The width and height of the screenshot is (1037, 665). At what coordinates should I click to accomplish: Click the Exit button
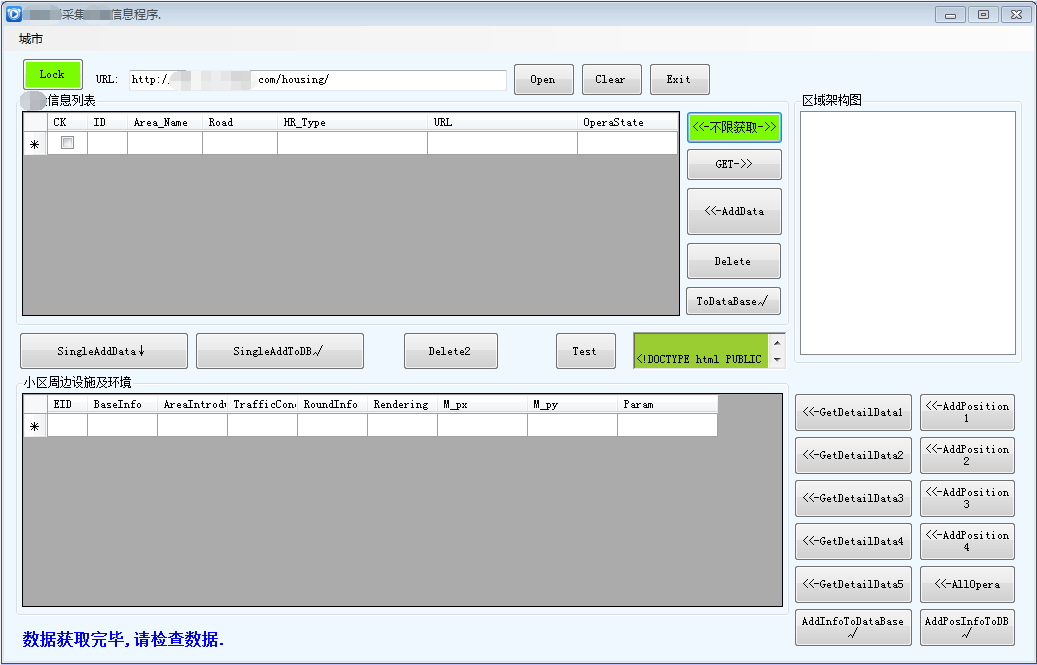click(679, 80)
